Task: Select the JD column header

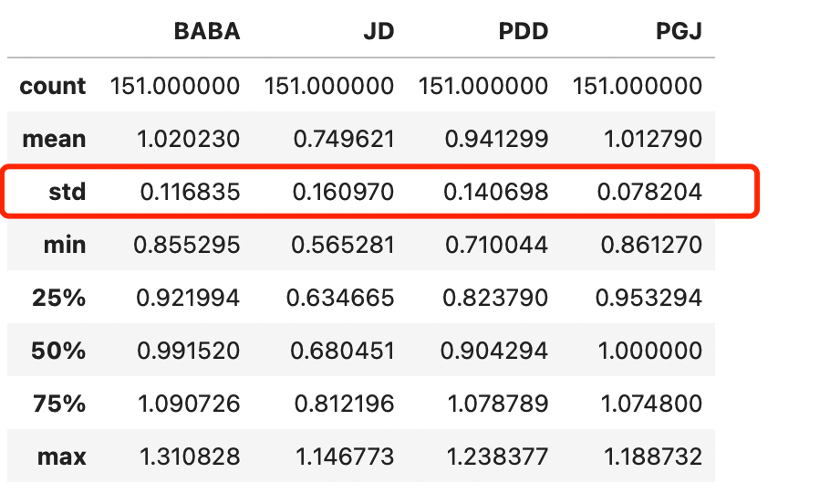Action: pyautogui.click(x=379, y=31)
